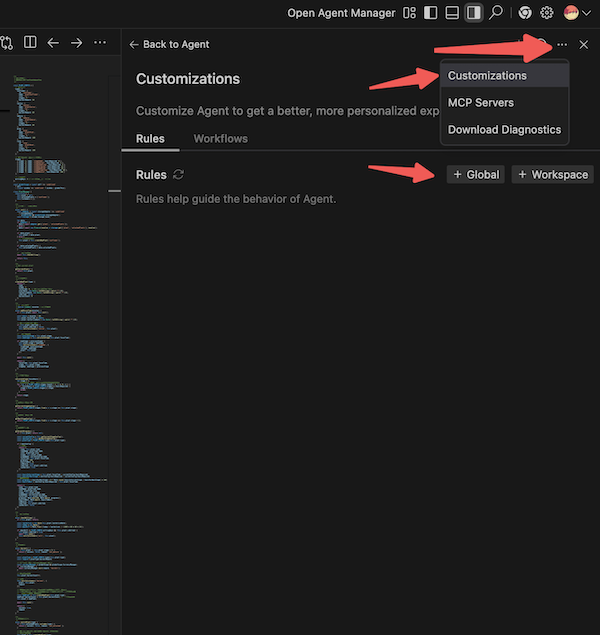The image size is (600, 635).
Task: Toggle the primary side bar
Action: (431, 13)
